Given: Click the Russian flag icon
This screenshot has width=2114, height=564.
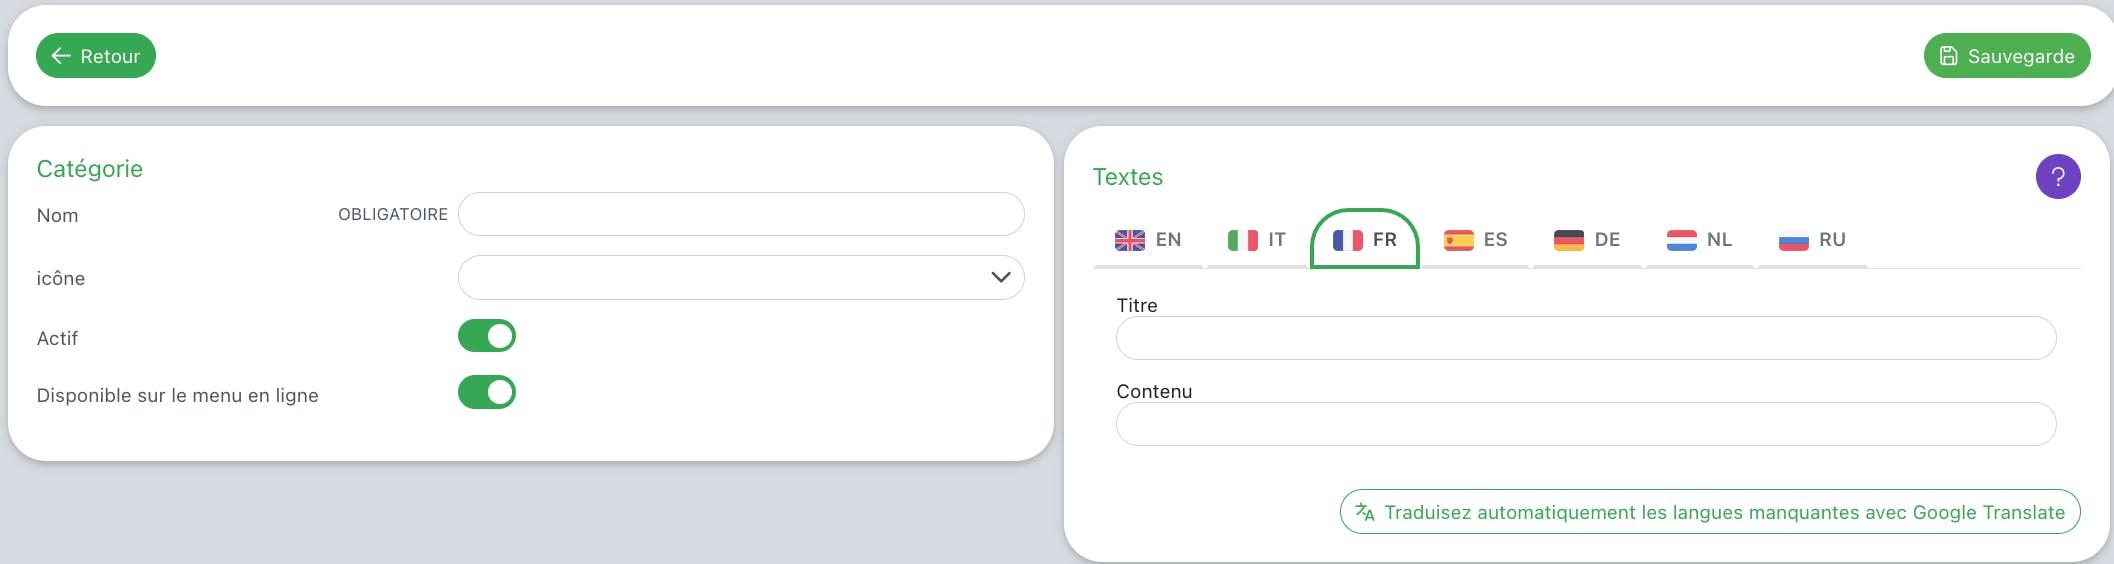Looking at the screenshot, I should click(x=1793, y=240).
